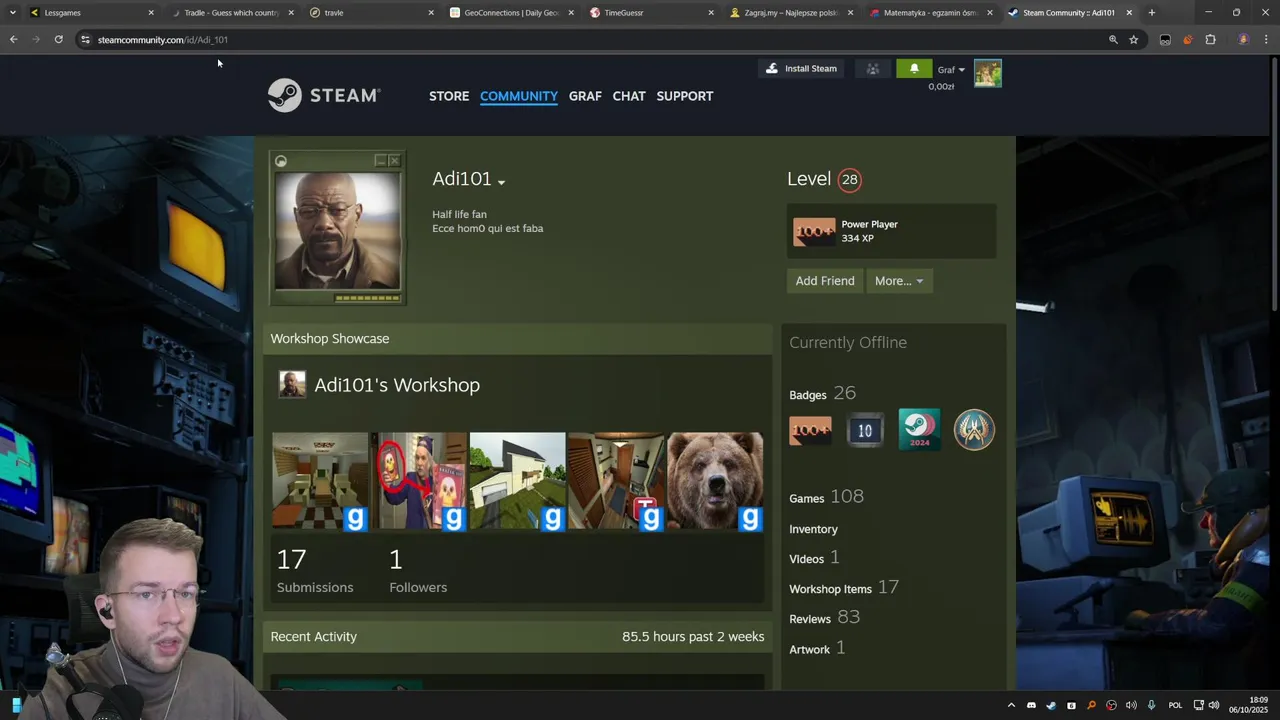Click the Steam 2024 badge icon
The image size is (1280, 720).
[x=919, y=429]
